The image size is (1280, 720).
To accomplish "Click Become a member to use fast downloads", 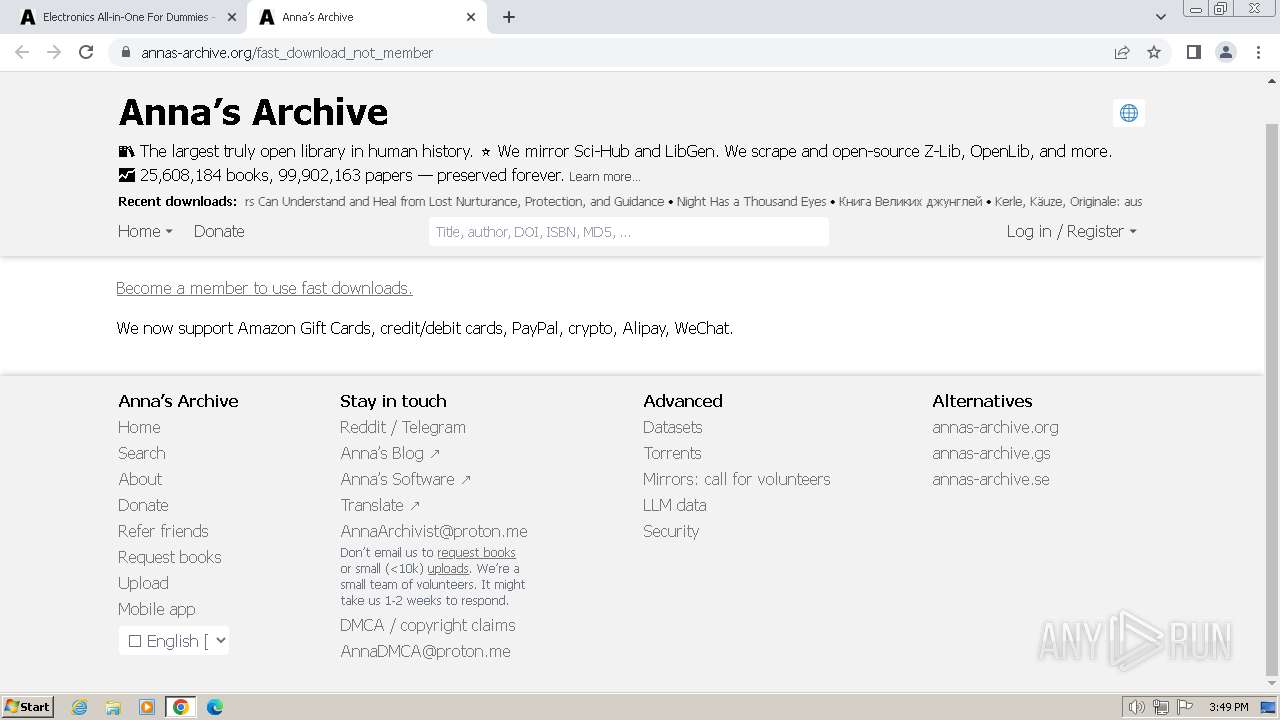I will pyautogui.click(x=264, y=288).
